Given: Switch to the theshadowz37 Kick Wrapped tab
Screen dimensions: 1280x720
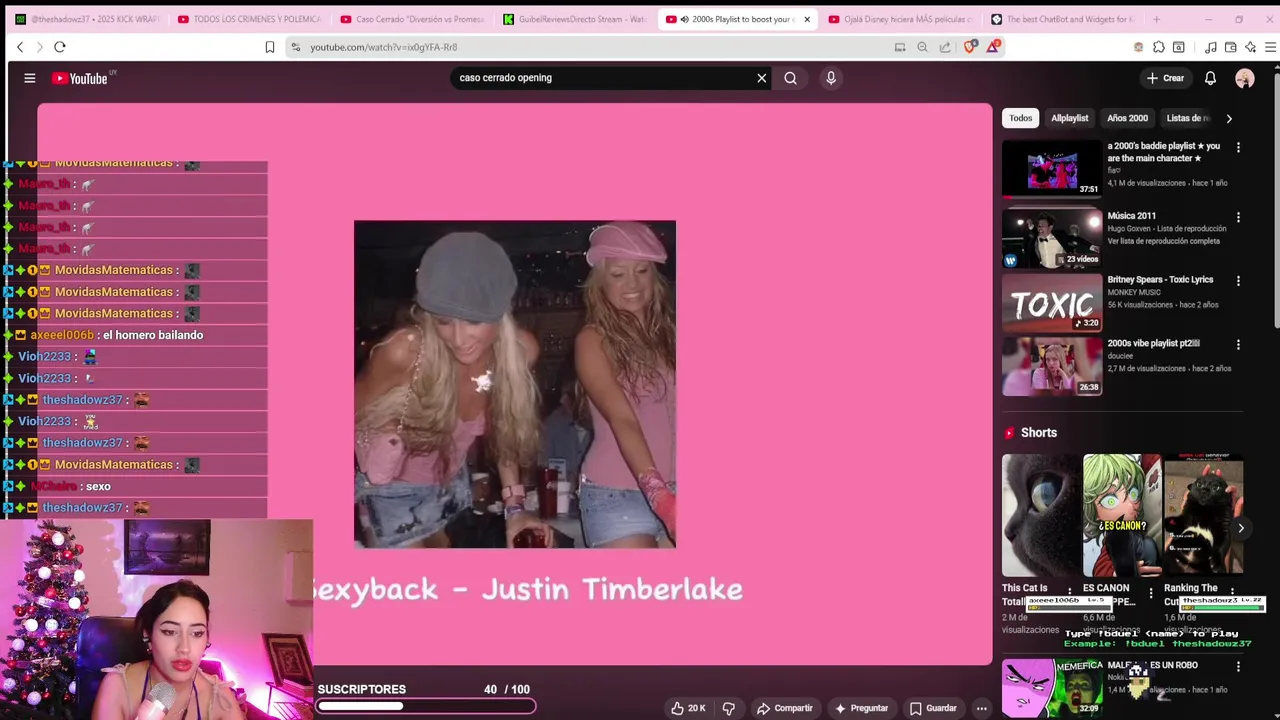Looking at the screenshot, I should [85, 19].
